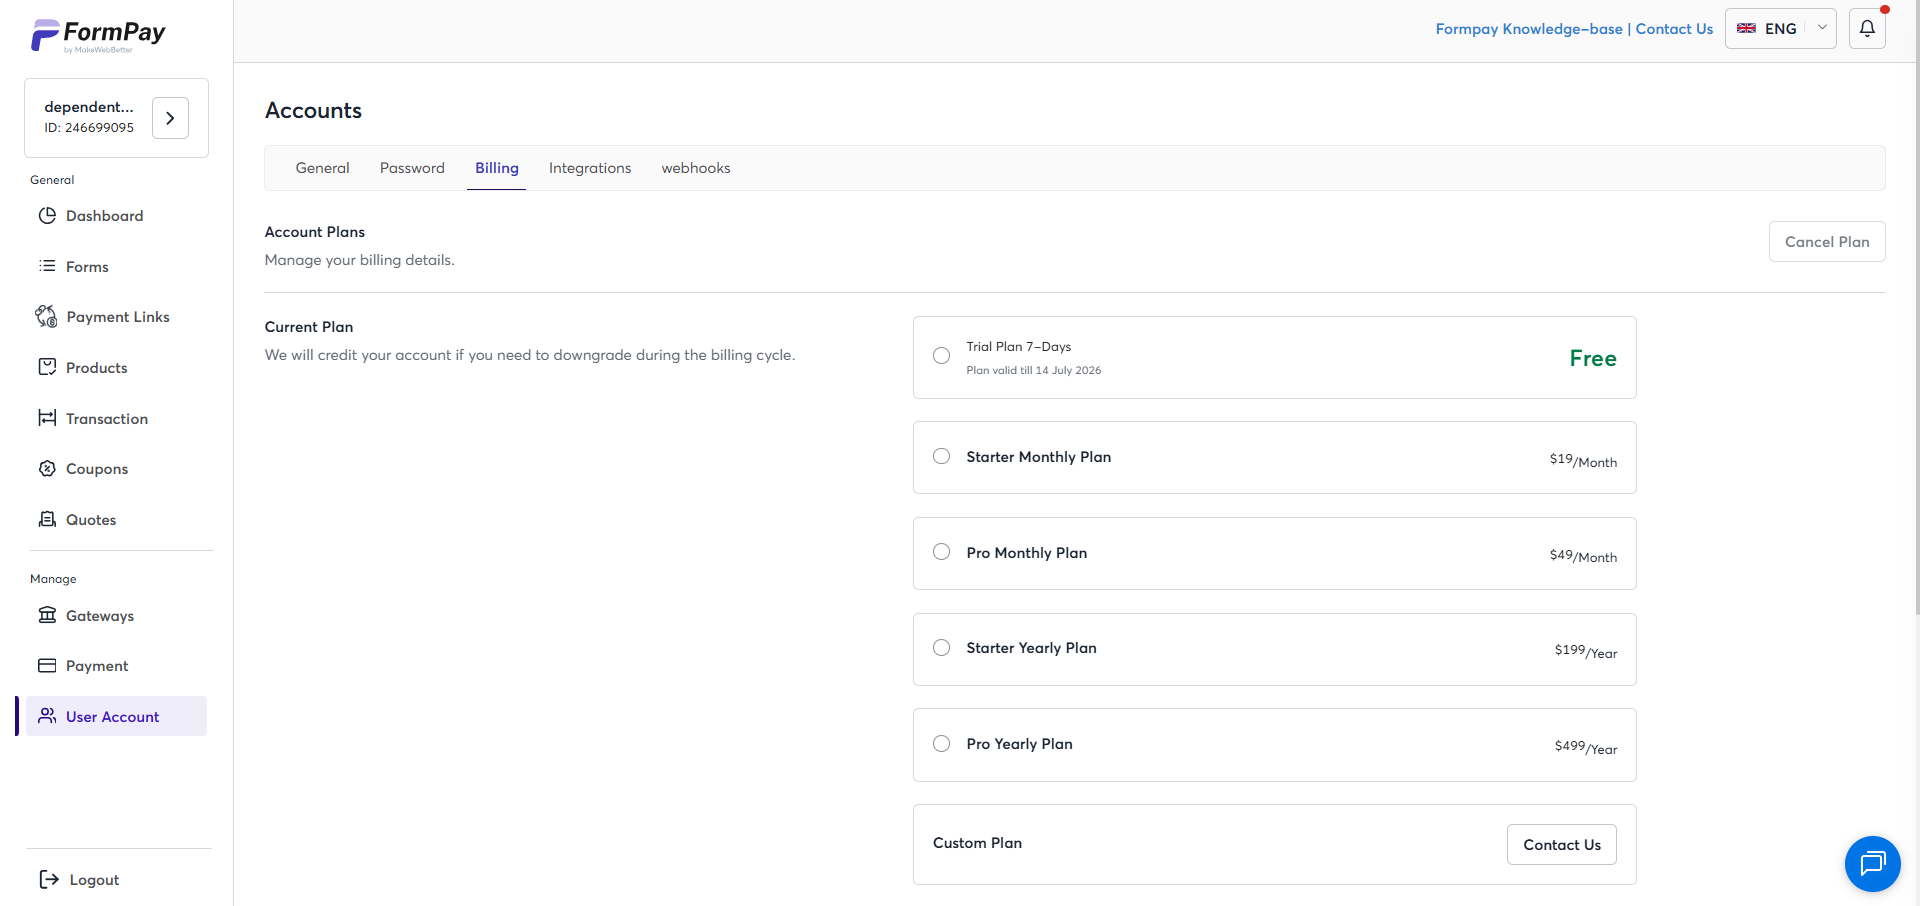Viewport: 1920px width, 906px height.
Task: Click the Payment Links icon in sidebar
Action: [x=46, y=316]
